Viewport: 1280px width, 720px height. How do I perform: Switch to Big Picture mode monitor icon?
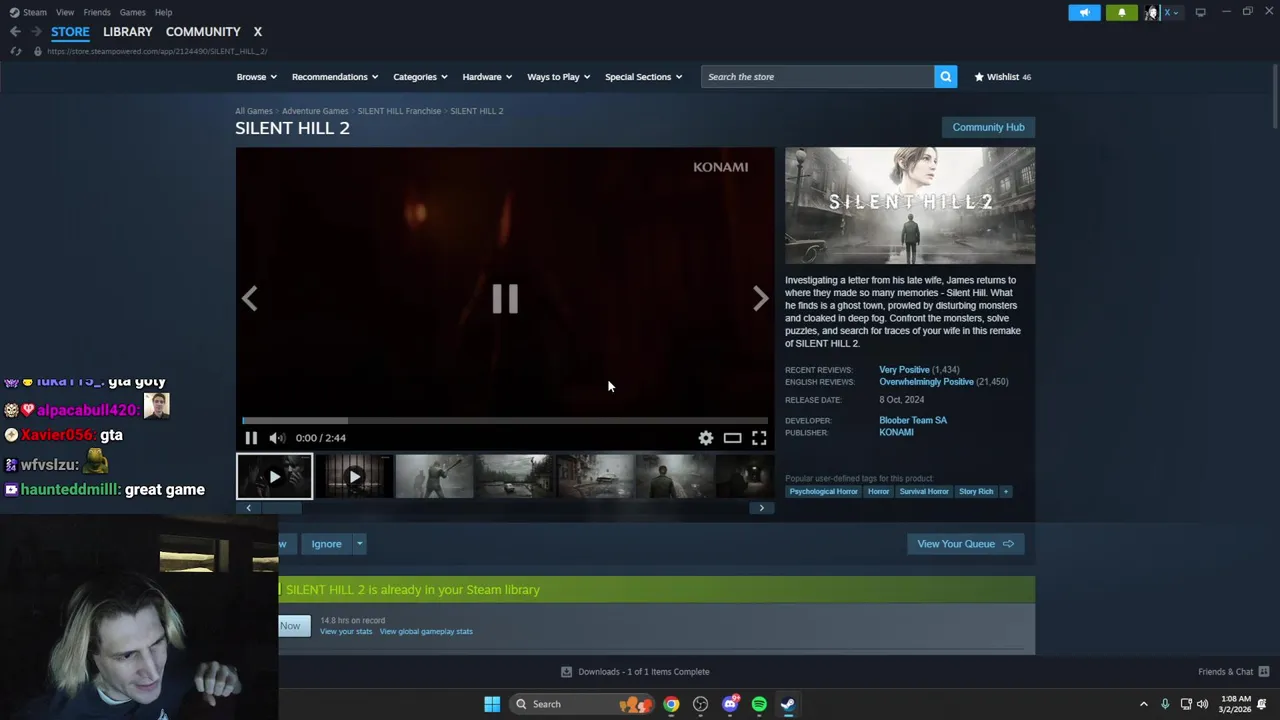pyautogui.click(x=1200, y=12)
